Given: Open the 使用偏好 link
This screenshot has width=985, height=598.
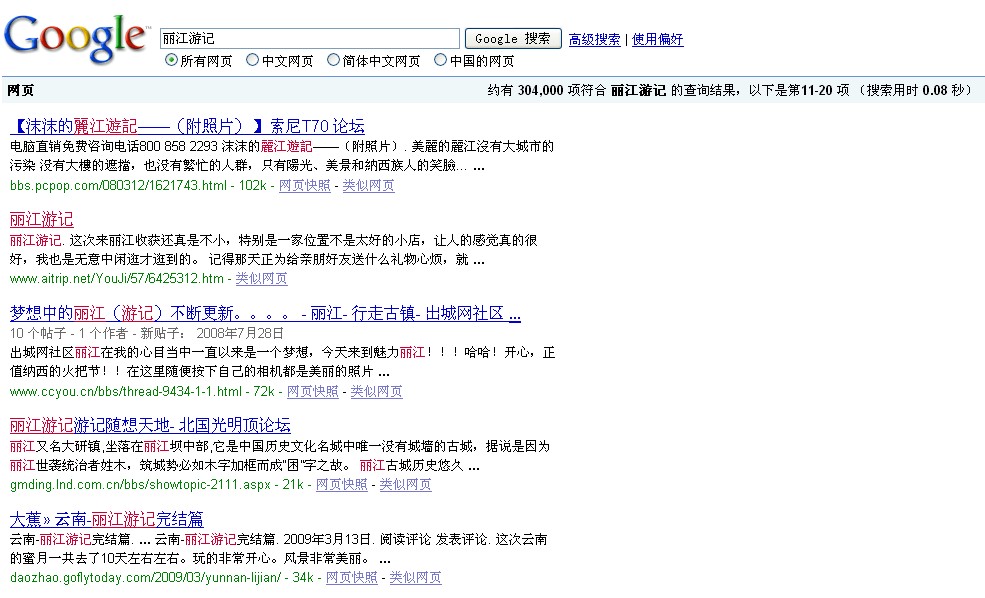Looking at the screenshot, I should click(x=658, y=39).
